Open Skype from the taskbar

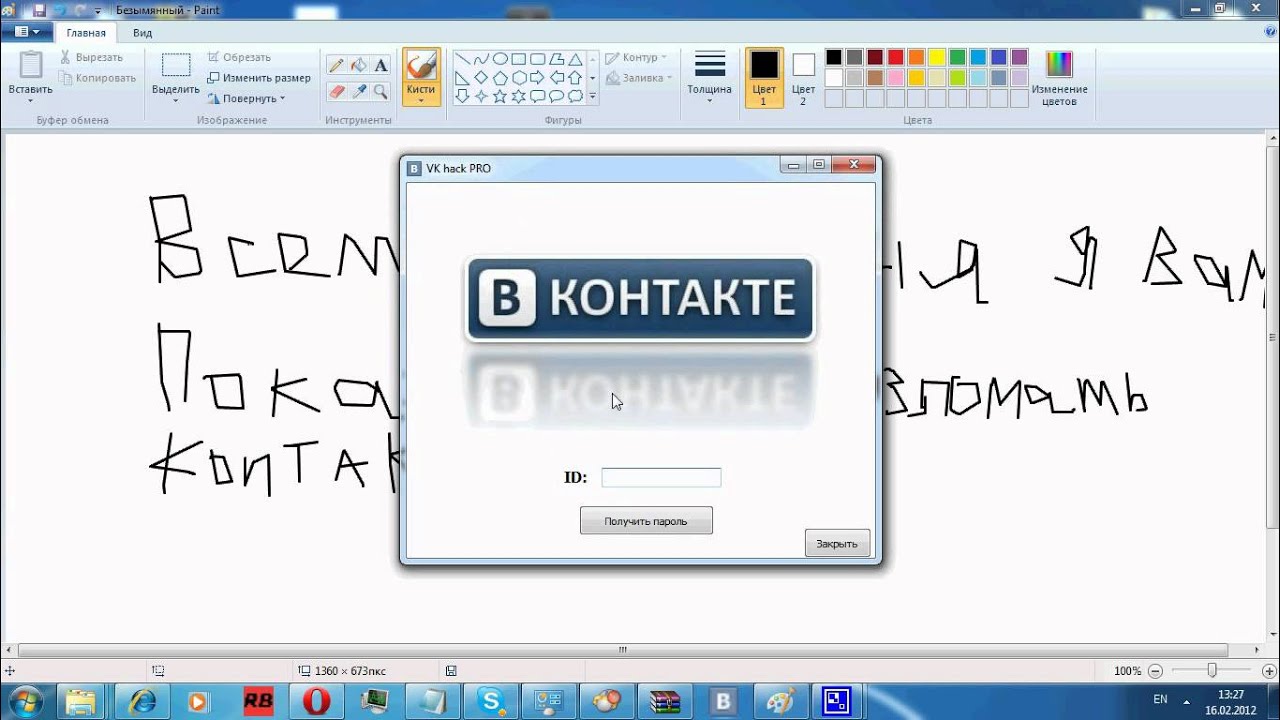(x=492, y=701)
